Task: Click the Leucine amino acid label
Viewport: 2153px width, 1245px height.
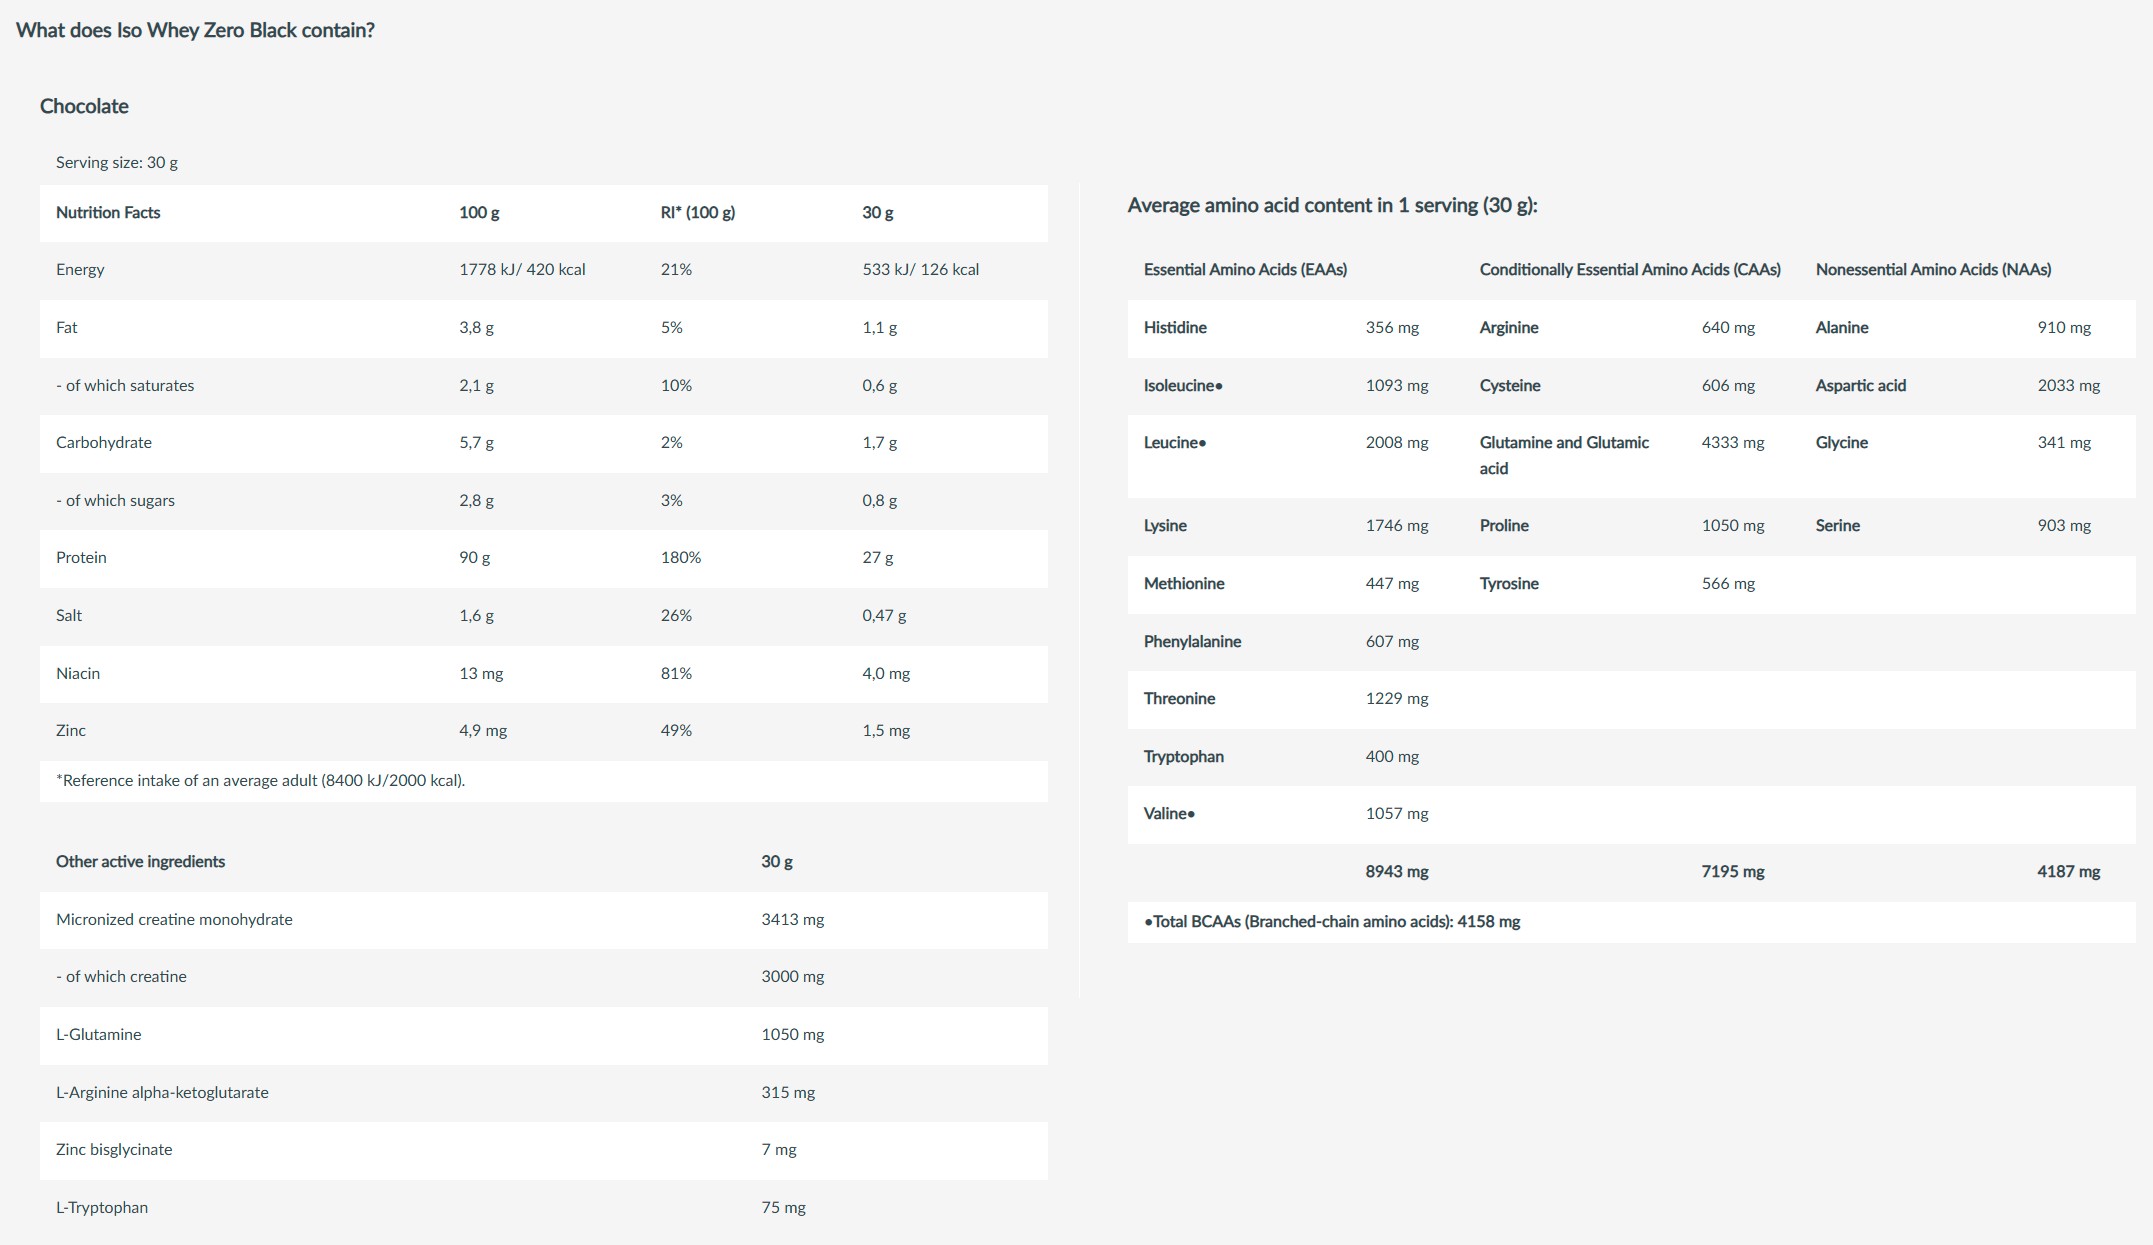Action: tap(1174, 442)
